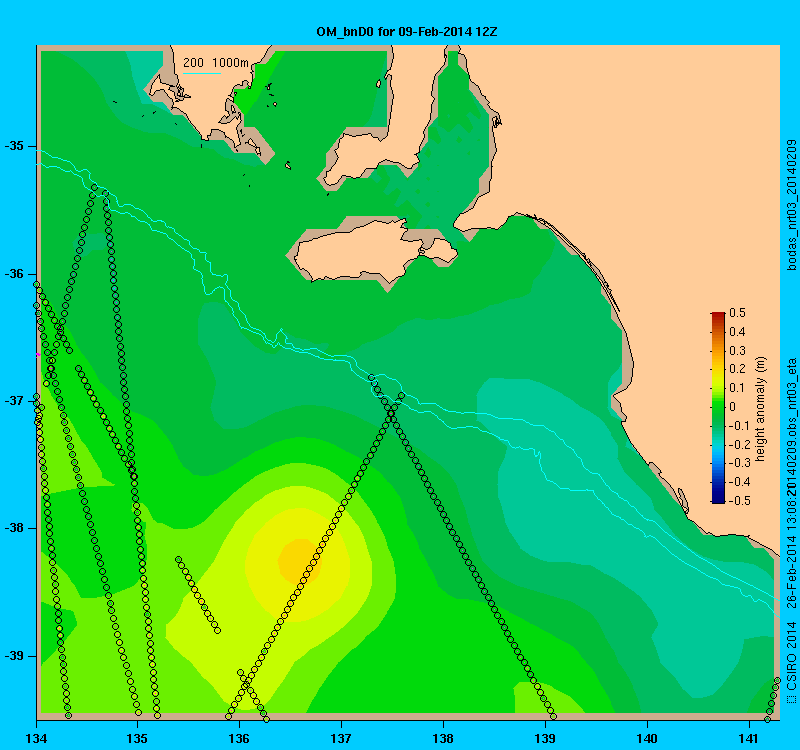Click the '0.1' color bar label
Screen dimensions: 800x750
pos(737,388)
